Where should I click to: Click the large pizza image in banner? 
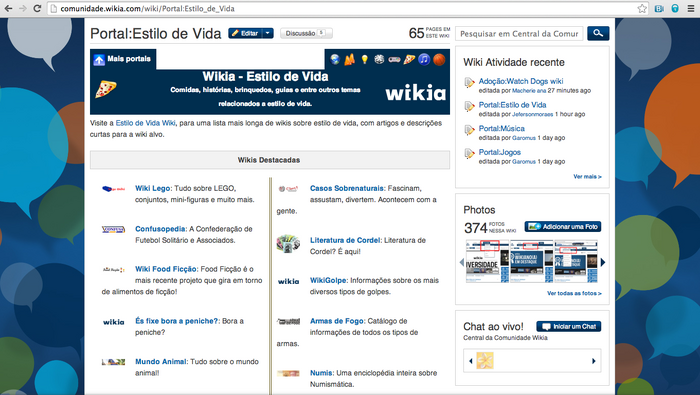(106, 89)
